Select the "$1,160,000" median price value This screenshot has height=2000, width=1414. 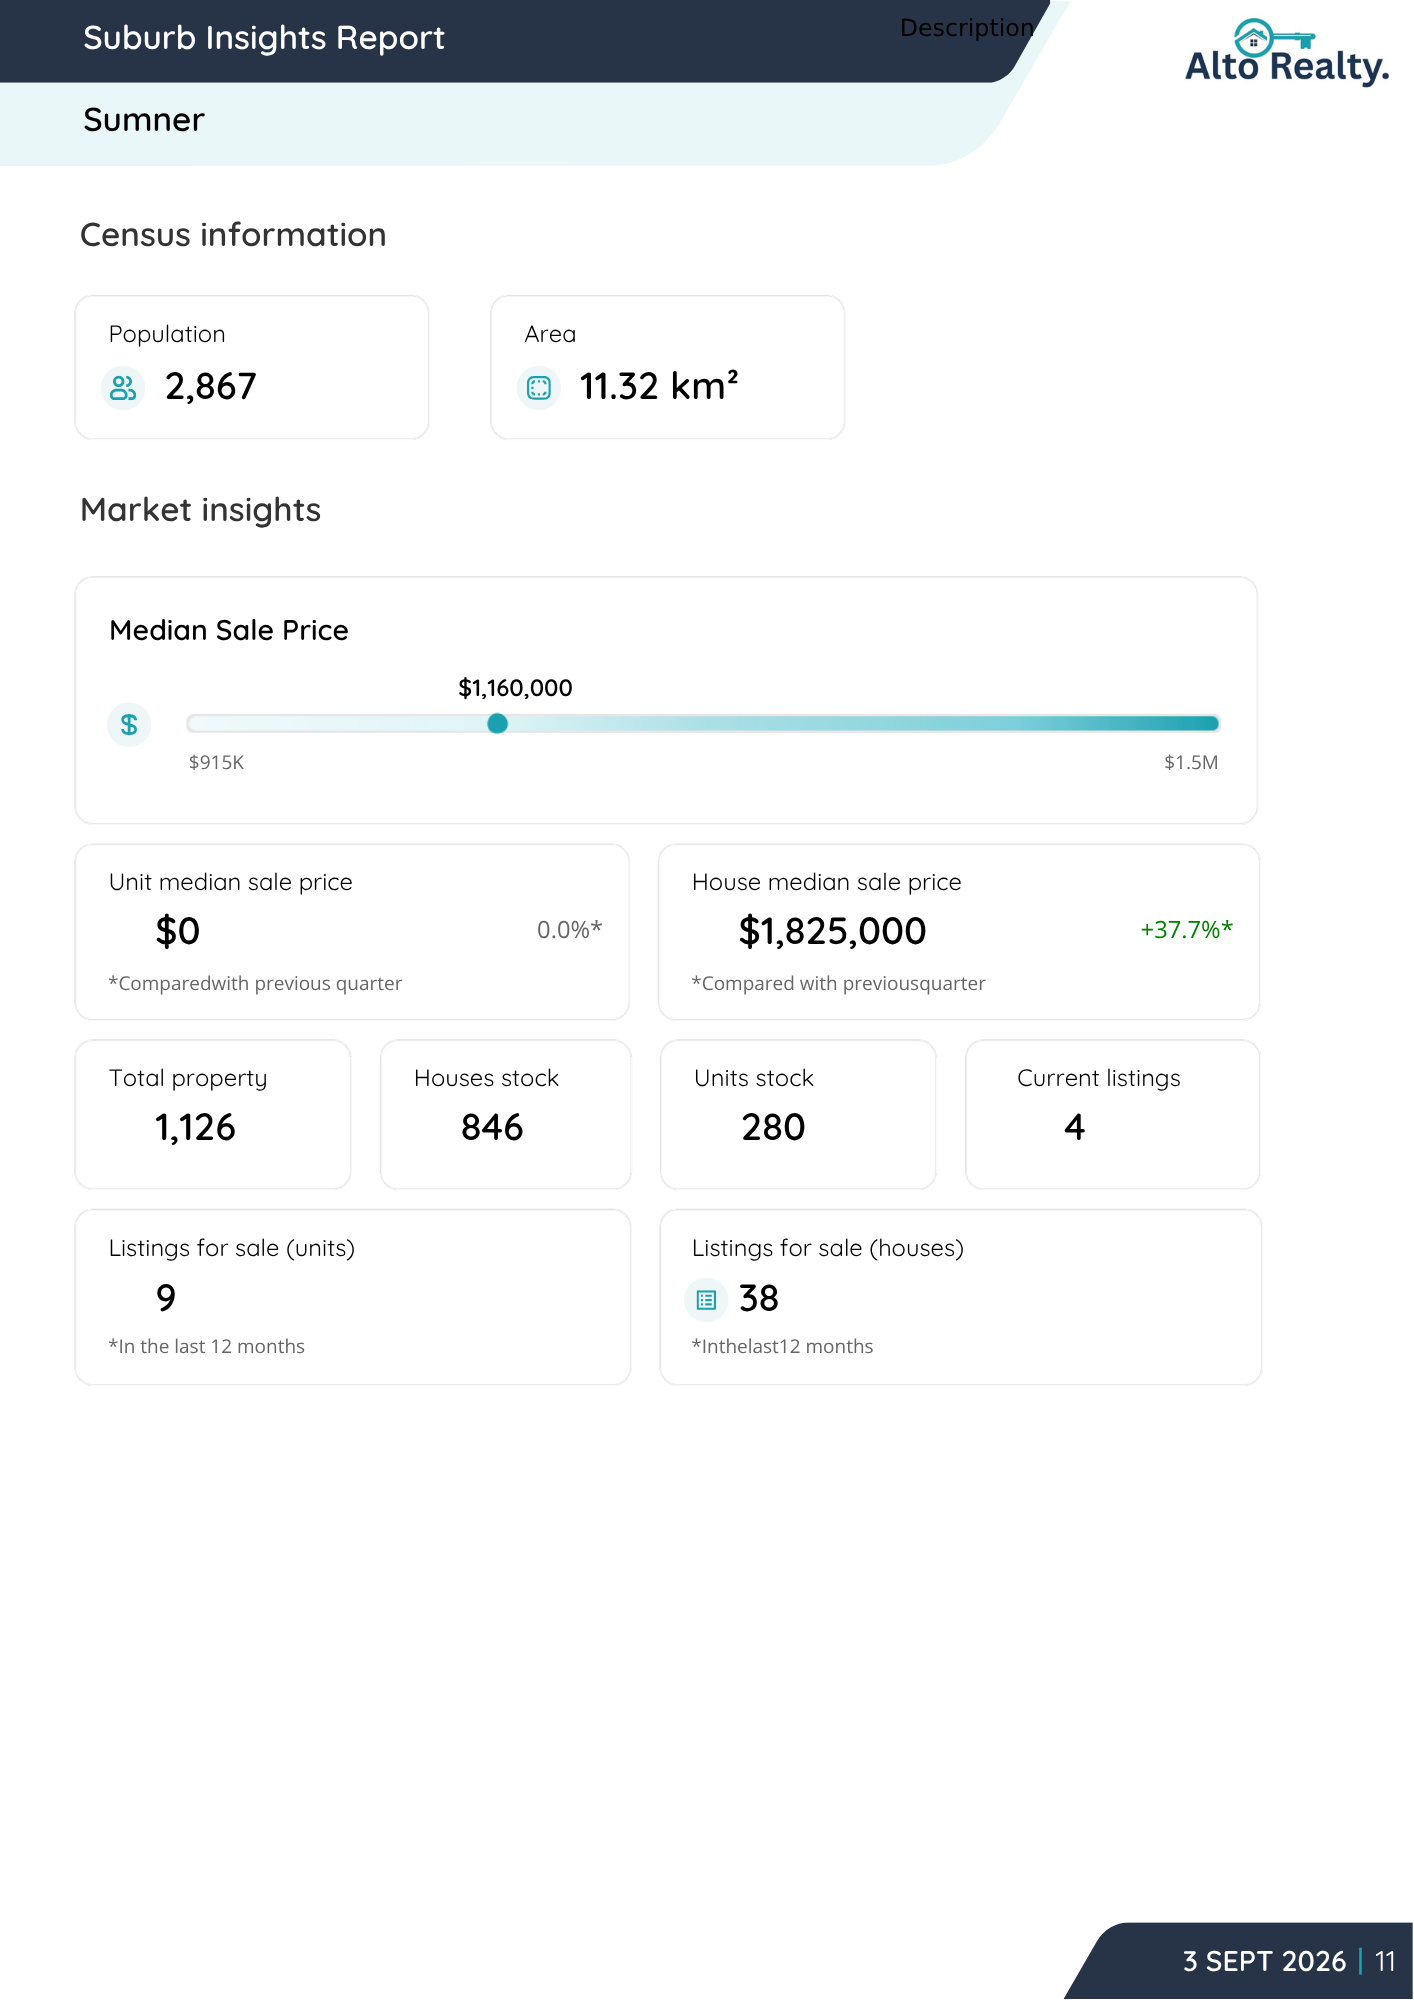pos(515,688)
